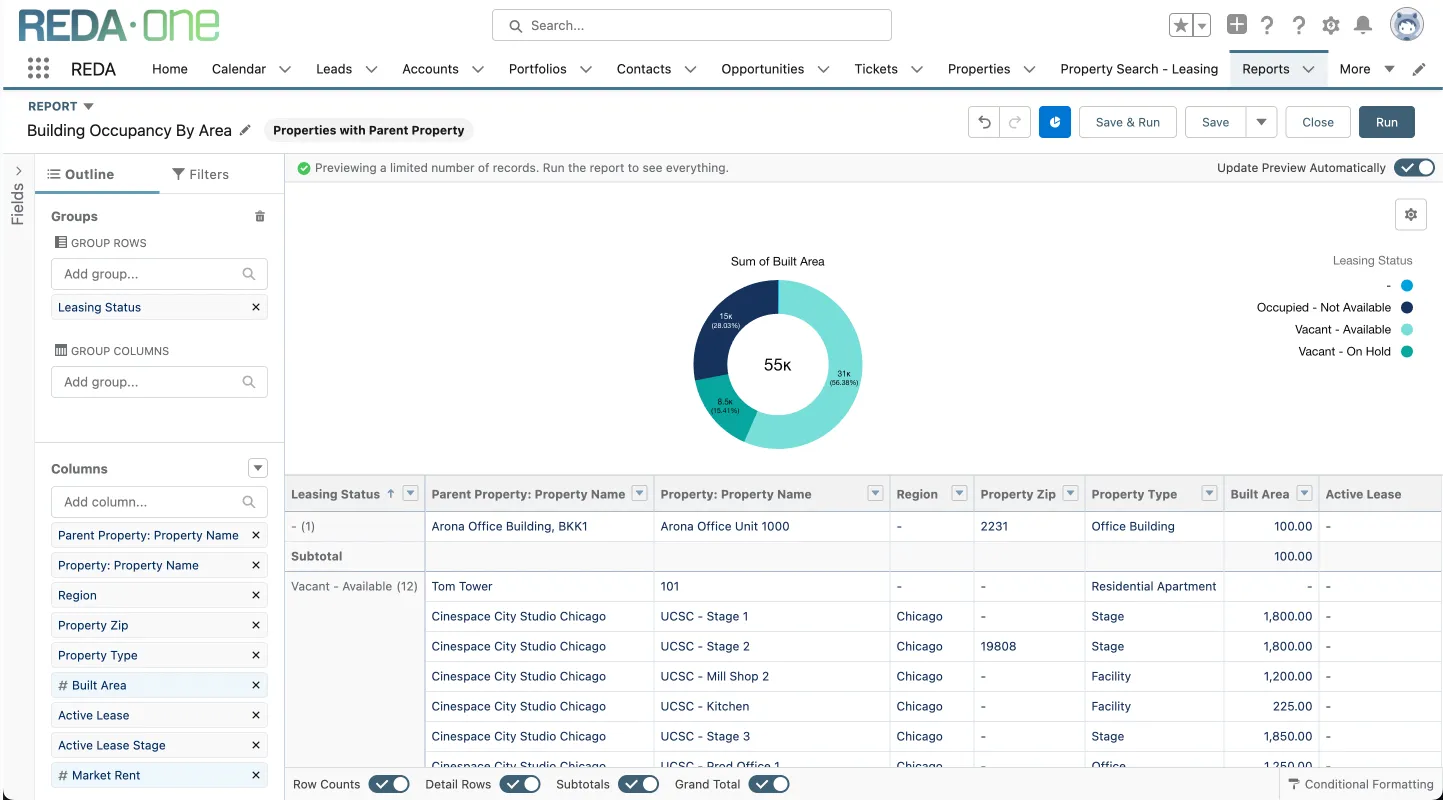Image resolution: width=1443 pixels, height=800 pixels.
Task: Turn off Grand Total toggle
Action: click(x=768, y=784)
